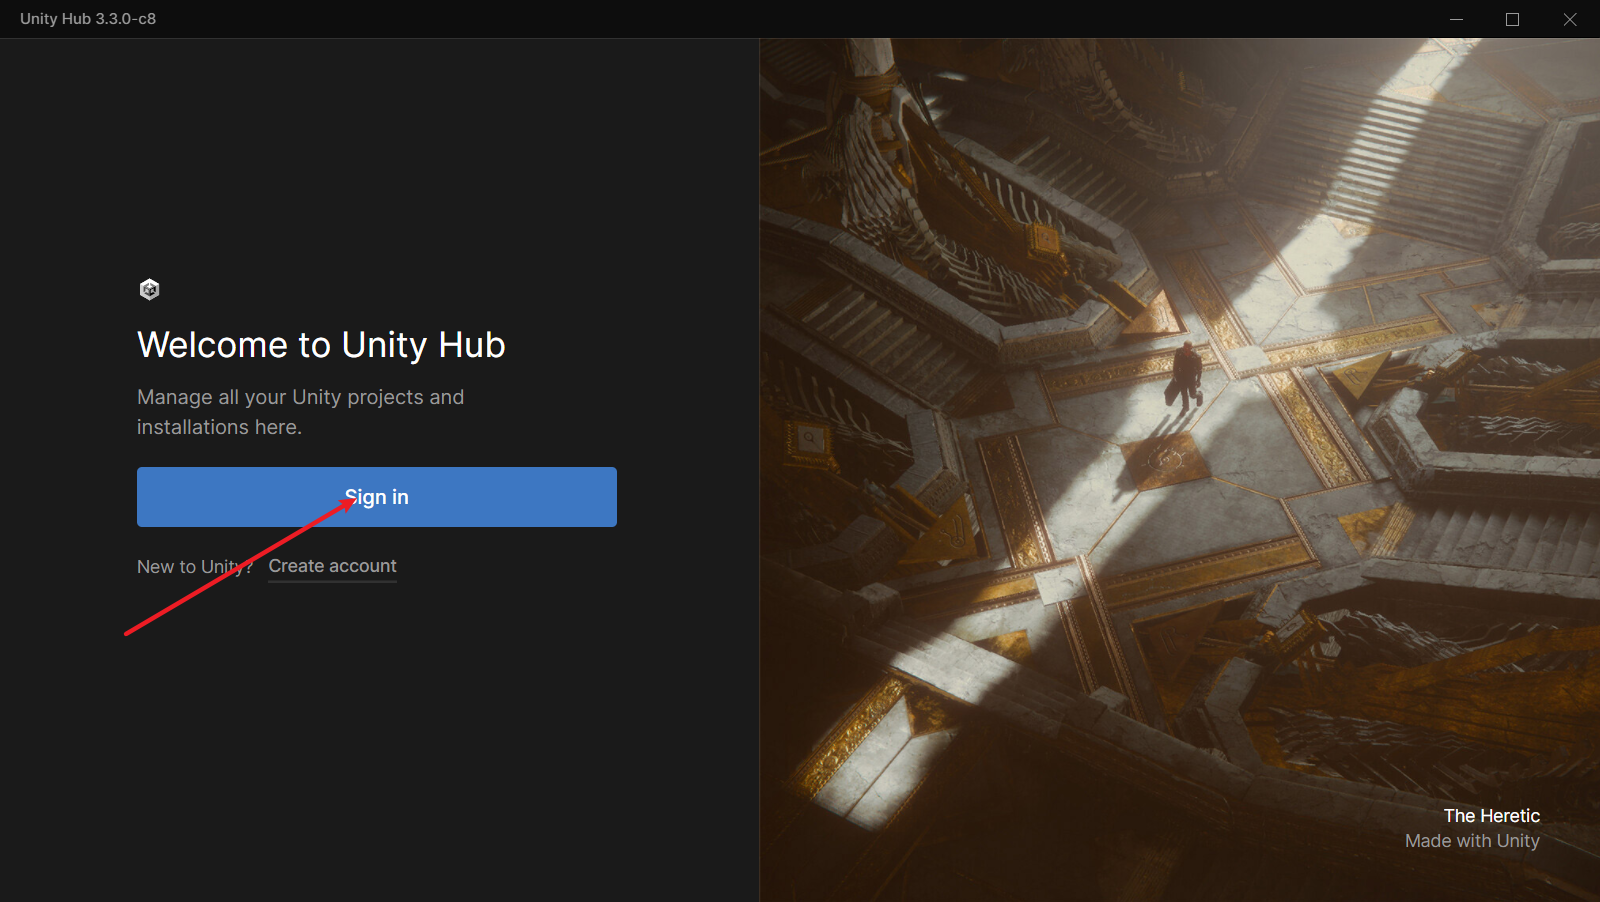Click the 'New to Unity?' text
This screenshot has height=902, width=1600.
pos(195,567)
